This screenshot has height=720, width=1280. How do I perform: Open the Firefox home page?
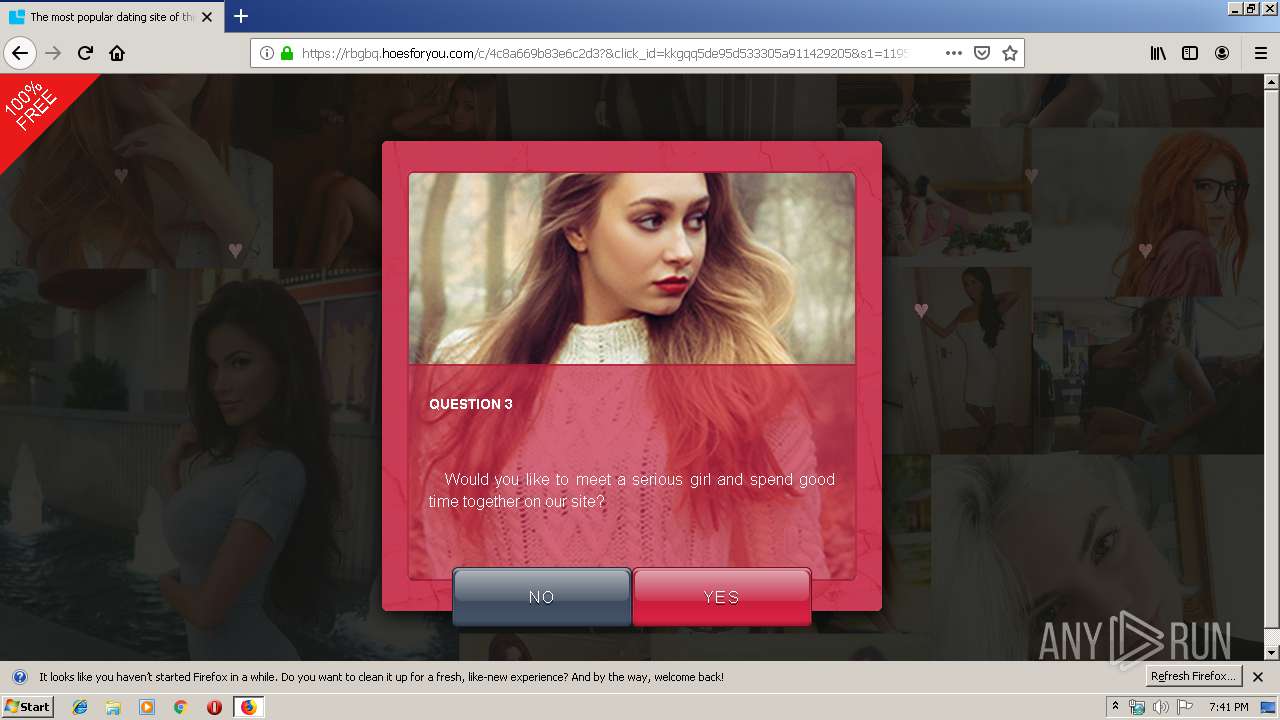[117, 53]
